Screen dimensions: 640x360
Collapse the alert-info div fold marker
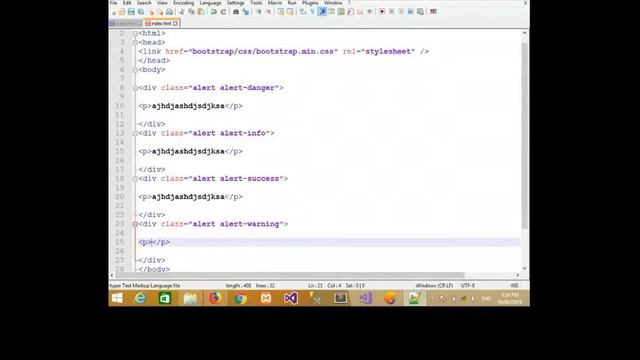[135, 133]
